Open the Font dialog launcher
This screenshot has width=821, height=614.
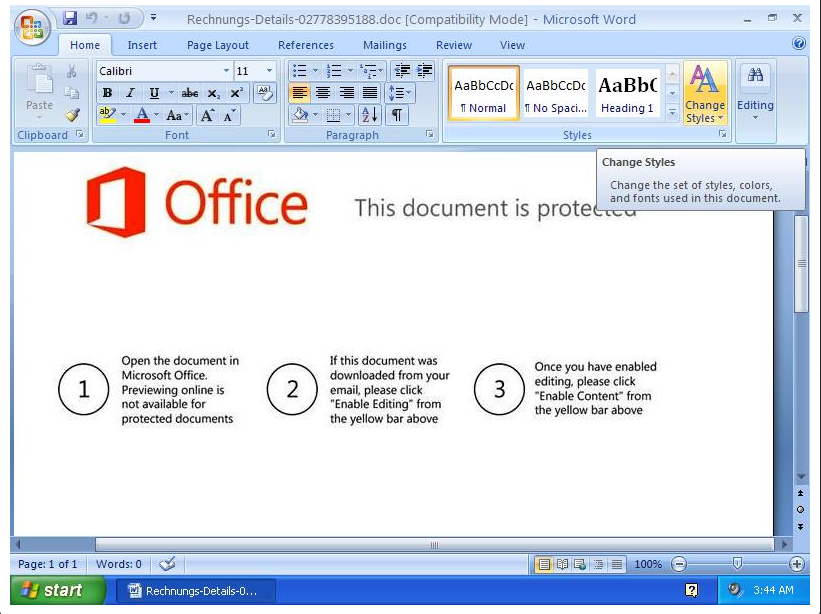pos(272,135)
